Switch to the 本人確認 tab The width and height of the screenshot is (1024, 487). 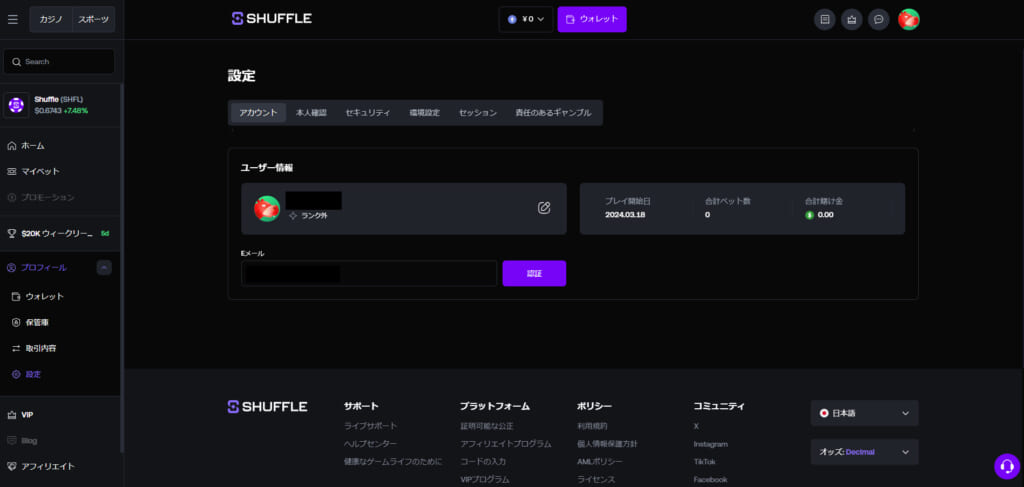[311, 112]
